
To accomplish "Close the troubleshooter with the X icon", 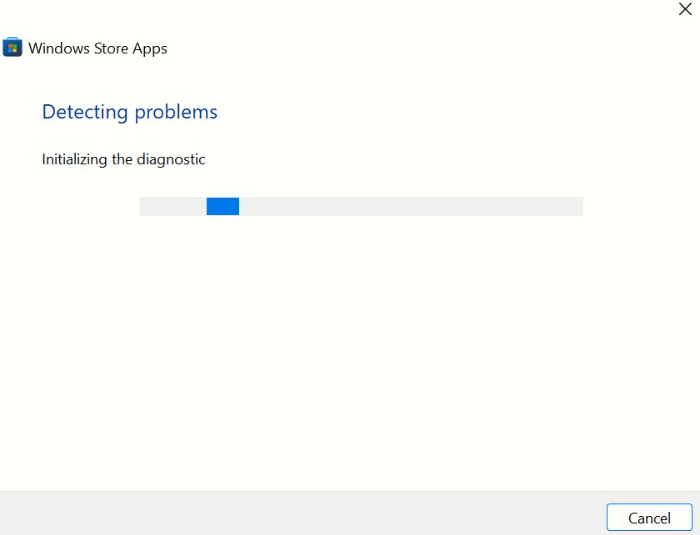I will pyautogui.click(x=685, y=9).
